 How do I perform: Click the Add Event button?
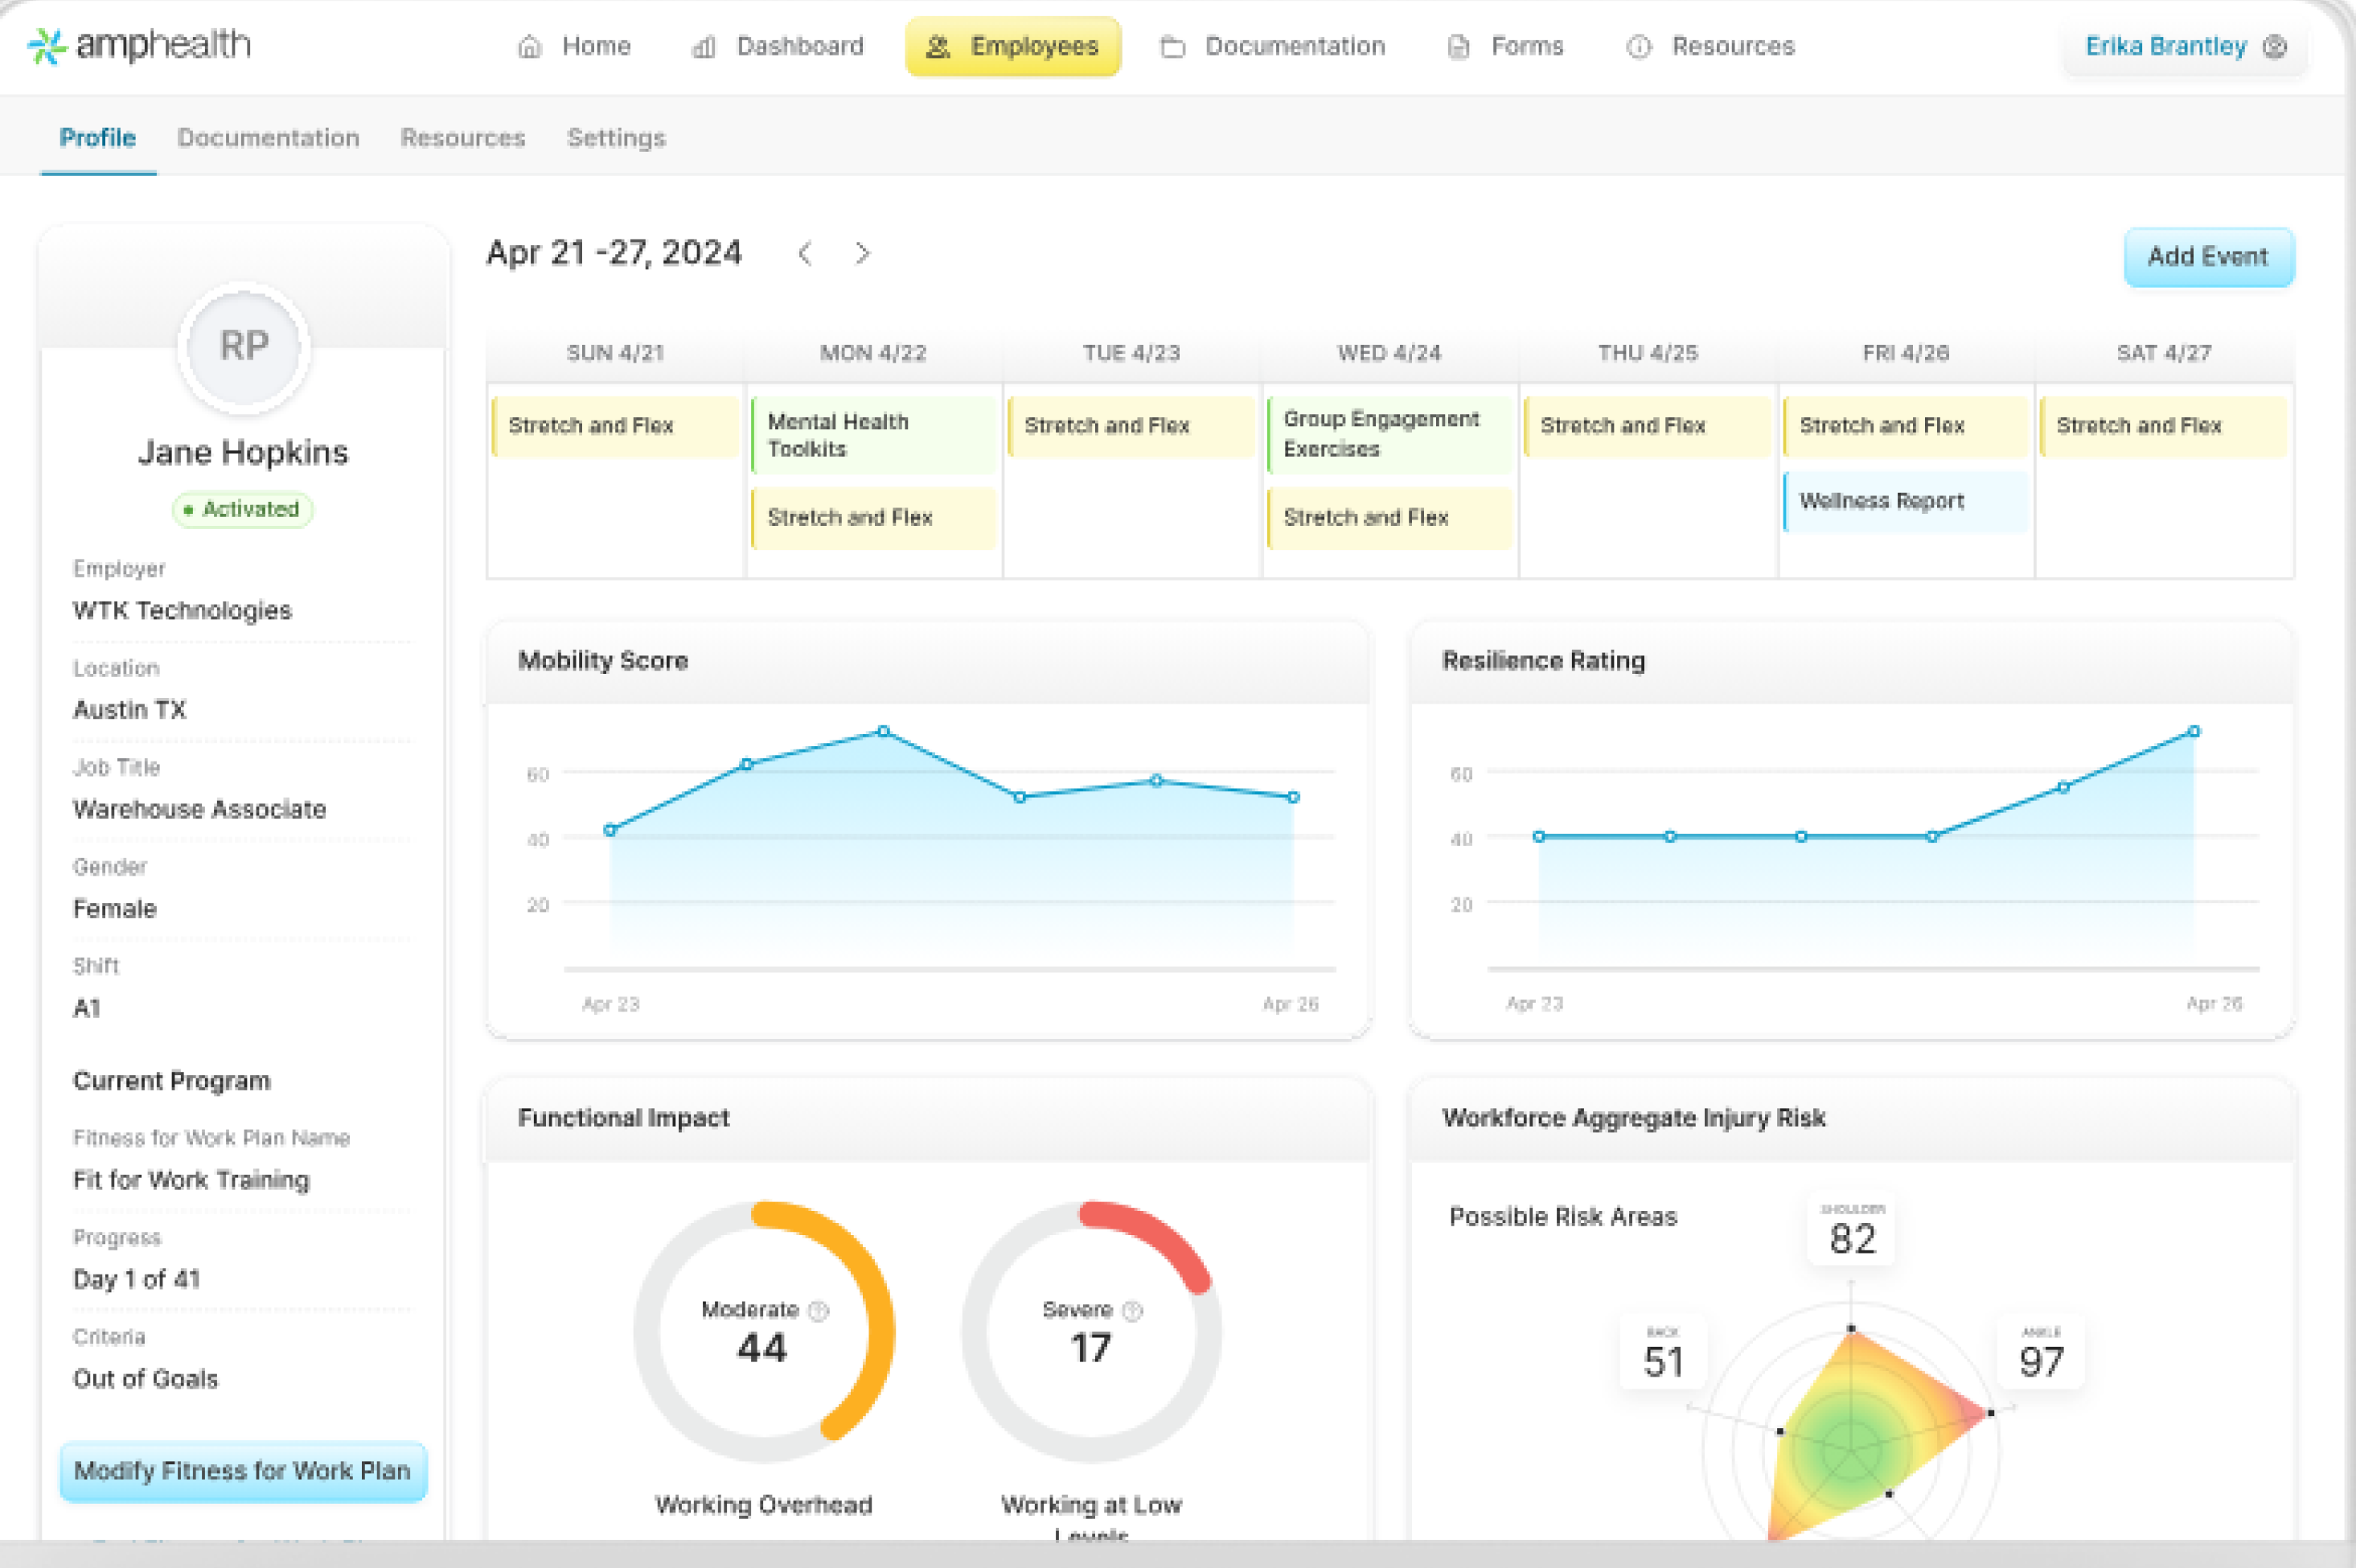pyautogui.click(x=2208, y=257)
